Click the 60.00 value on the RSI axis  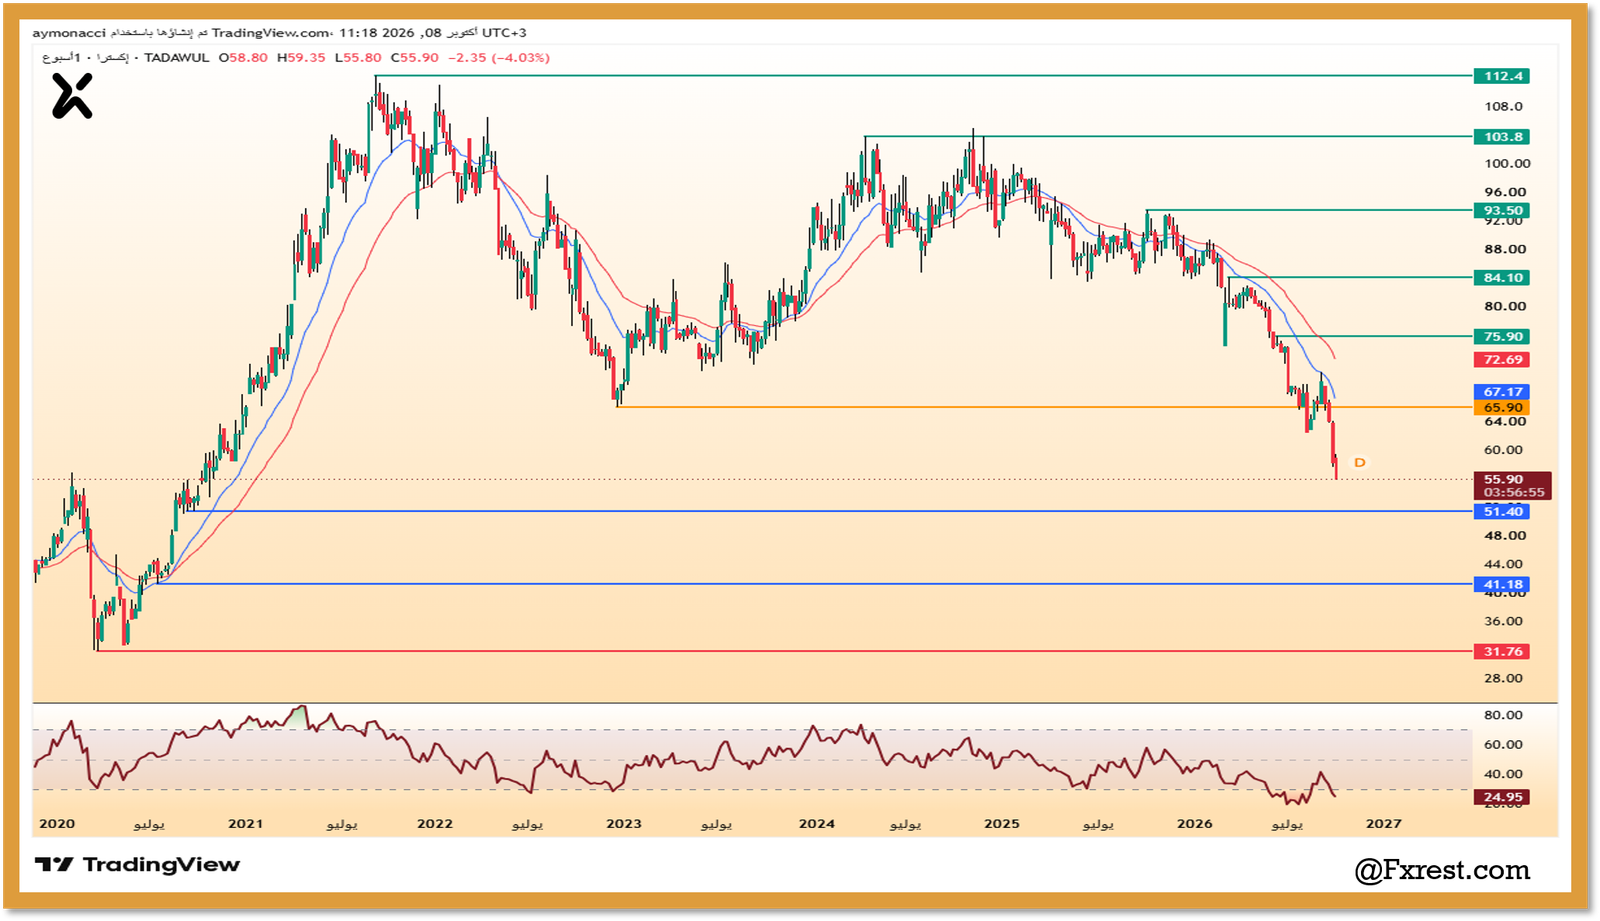coord(1504,745)
